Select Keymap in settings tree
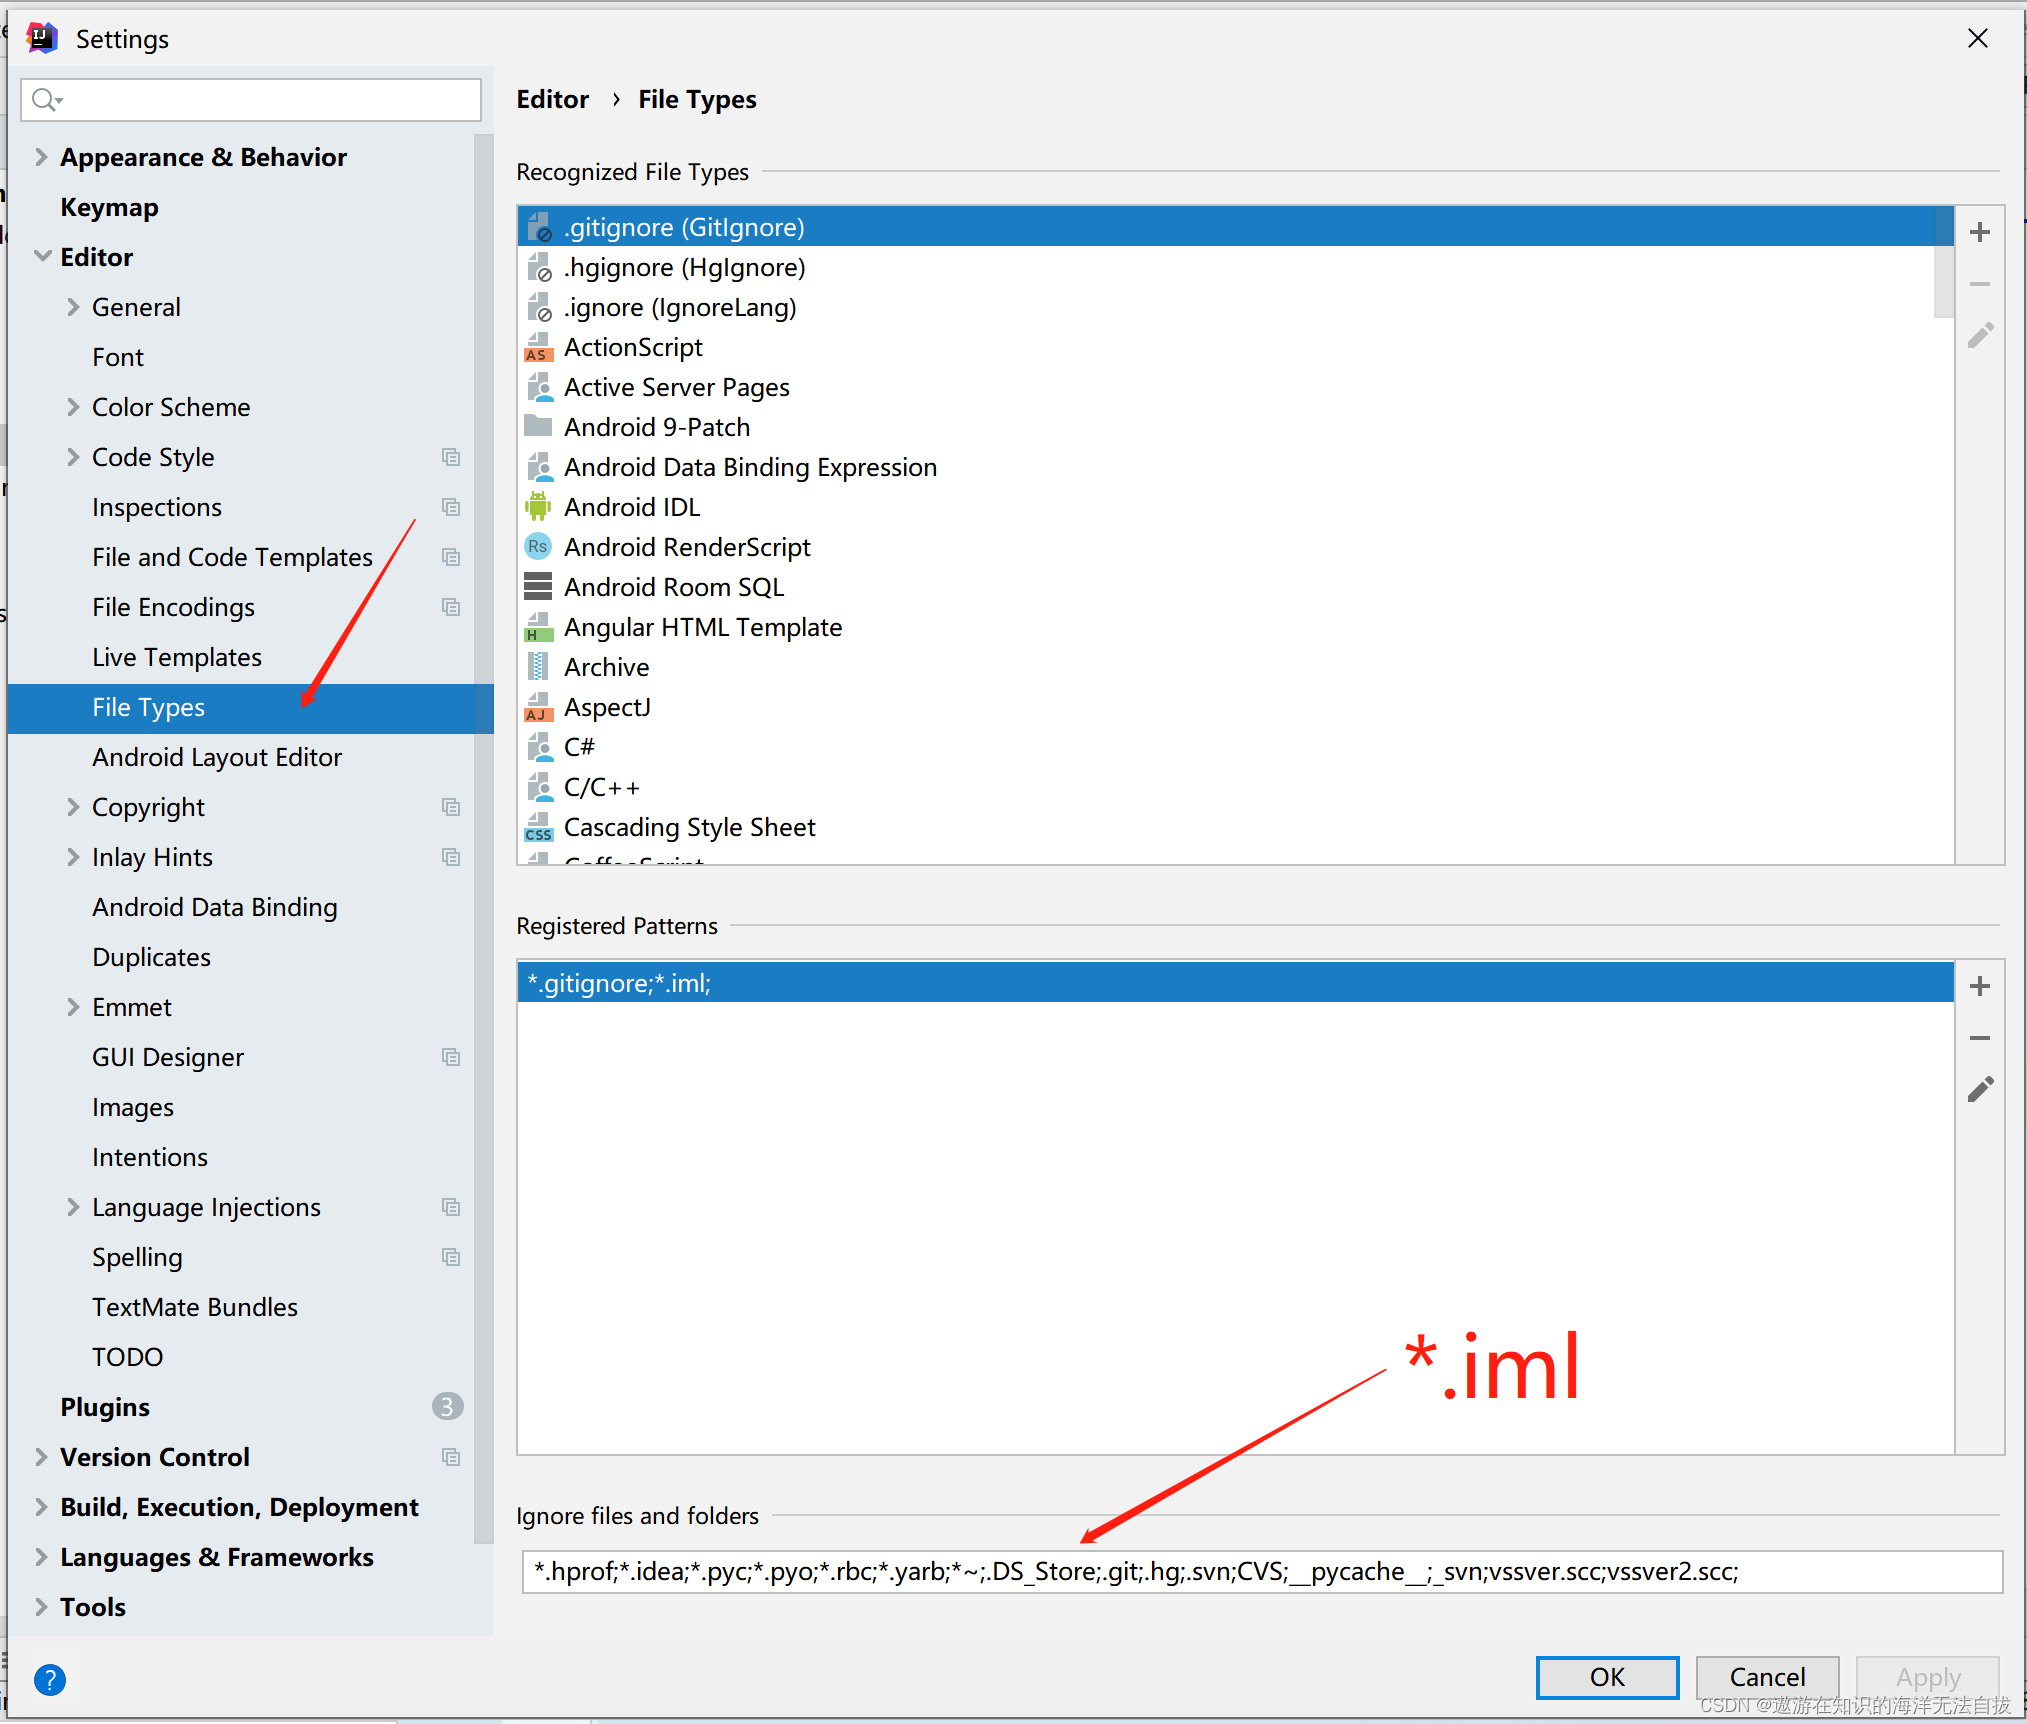The image size is (2027, 1724). point(109,207)
